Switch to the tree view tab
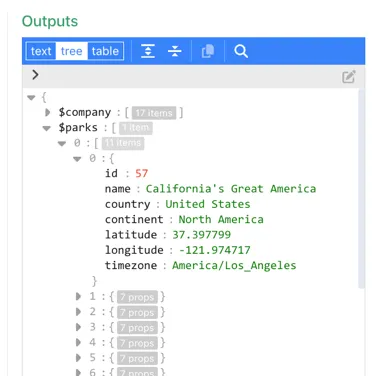Image resolution: width=377 pixels, height=376 pixels. pyautogui.click(x=72, y=51)
